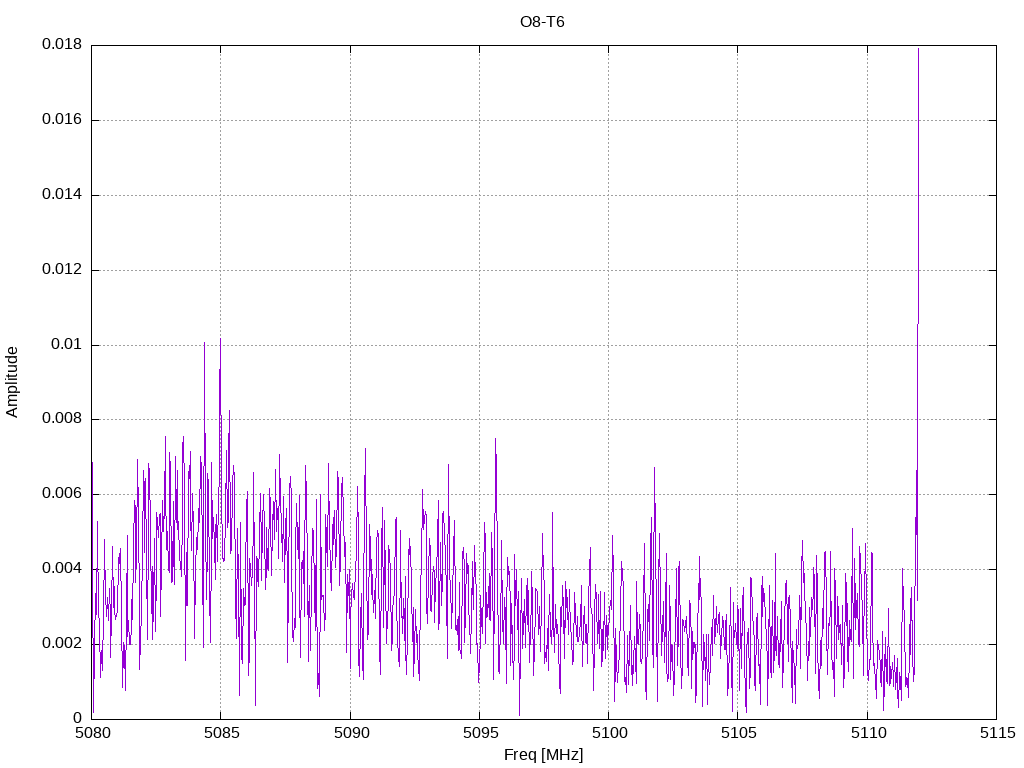Image resolution: width=1024 pixels, height=768 pixels.
Task: Click the Amplitude y-axis label
Action: pos(13,382)
